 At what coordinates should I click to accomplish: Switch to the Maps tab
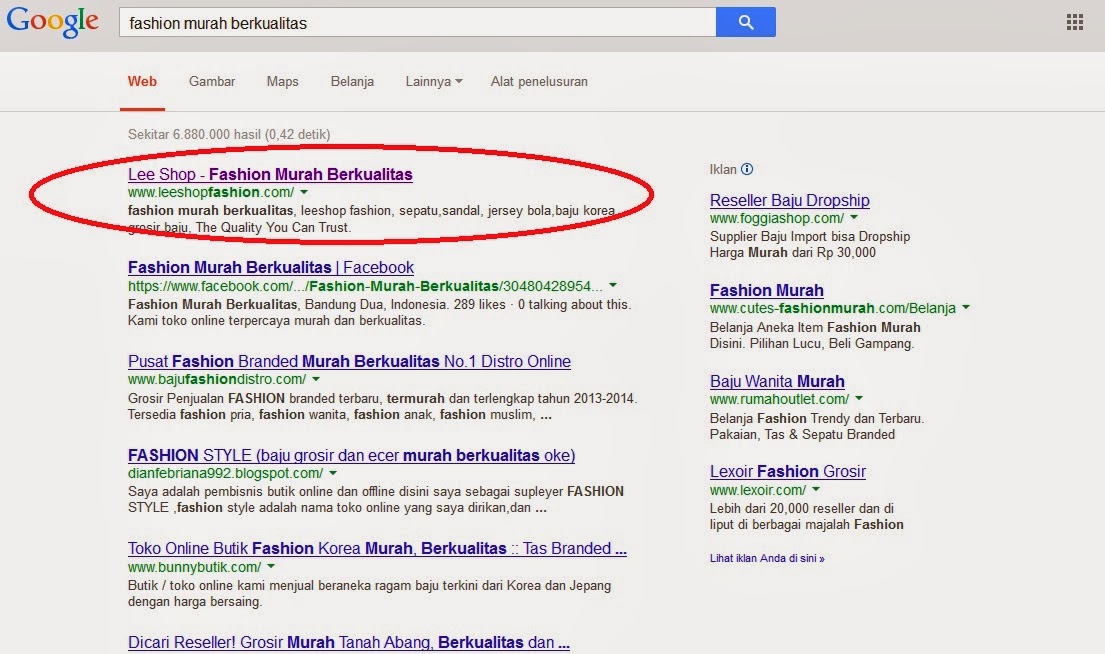283,82
